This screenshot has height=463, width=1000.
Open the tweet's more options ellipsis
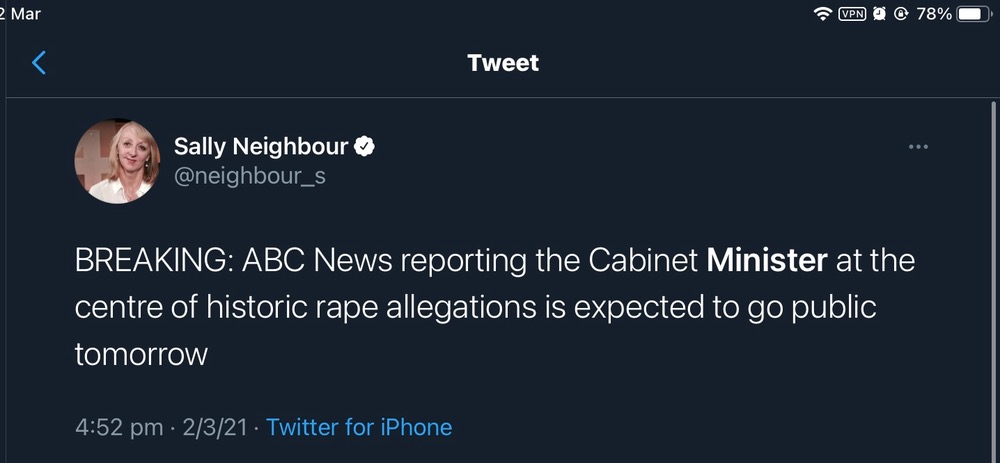click(x=918, y=147)
